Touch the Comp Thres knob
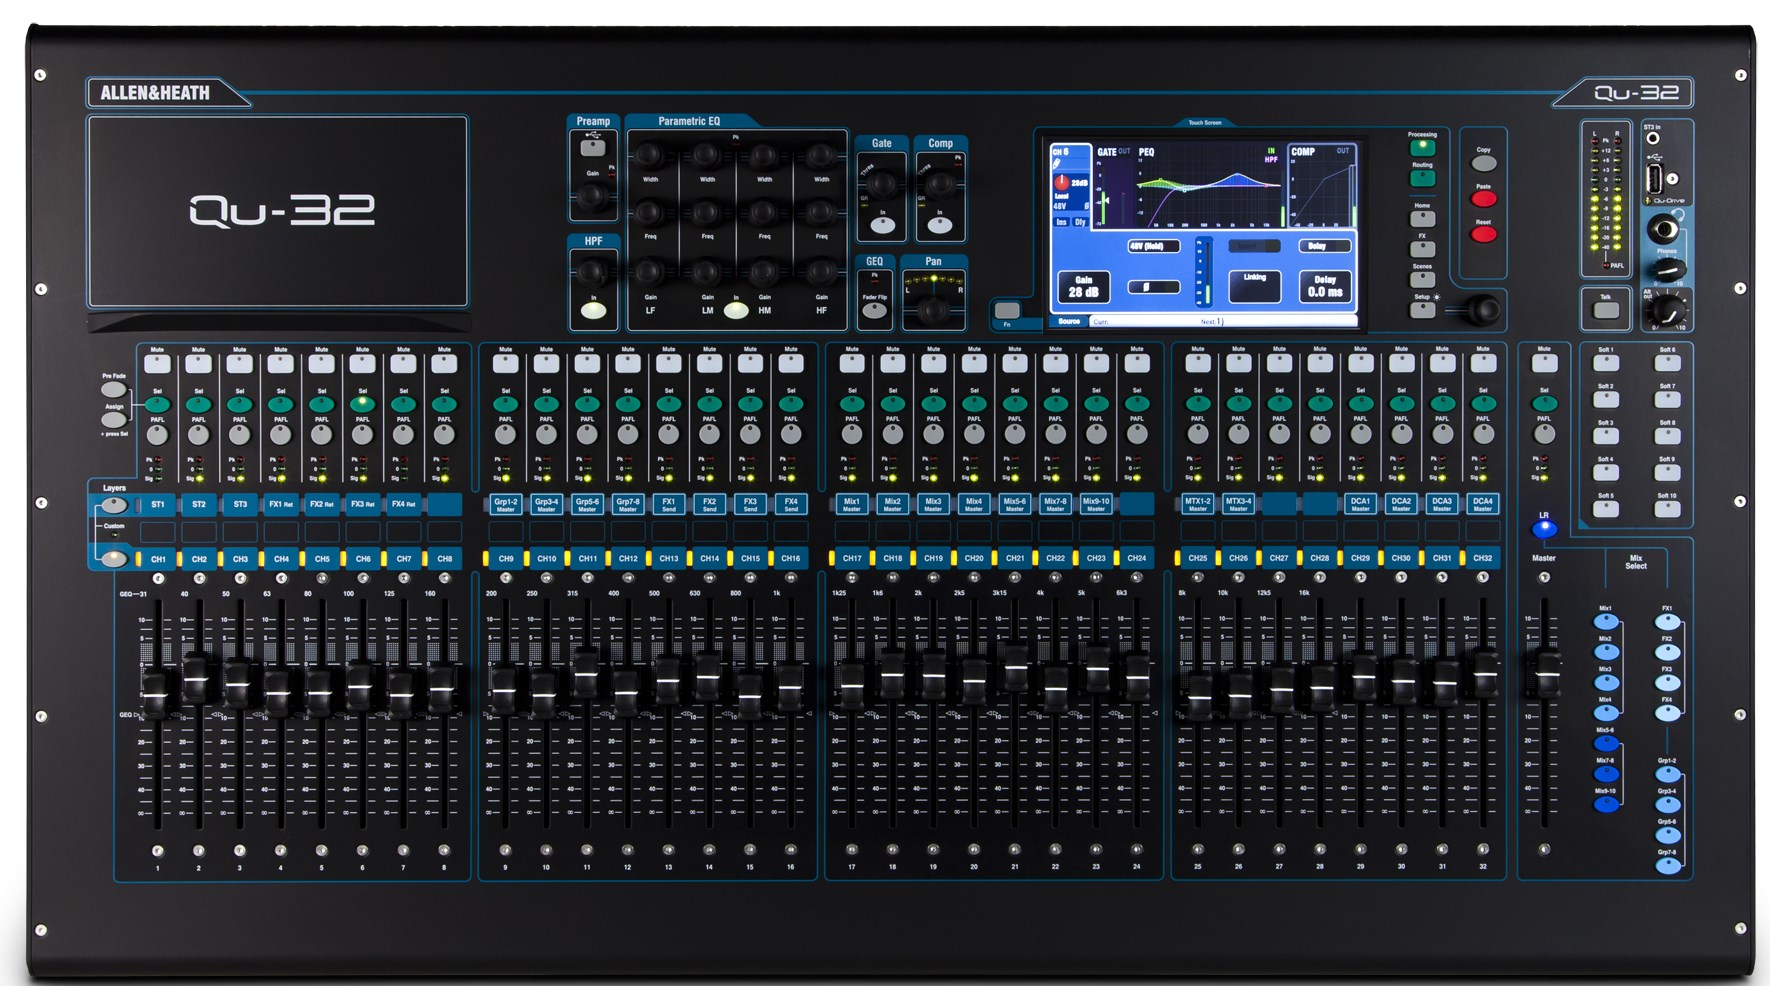 939,184
